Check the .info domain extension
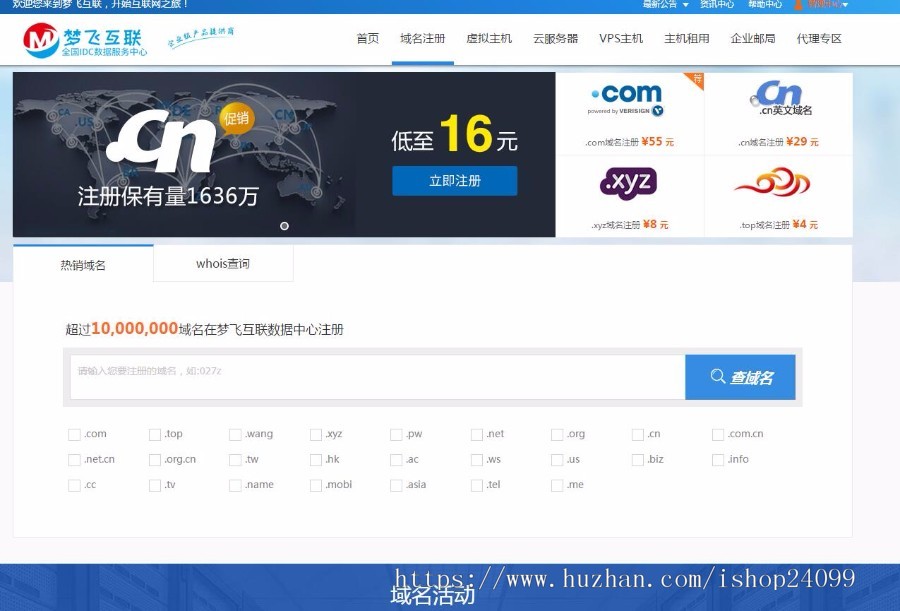Viewport: 900px width, 611px height. coord(718,459)
